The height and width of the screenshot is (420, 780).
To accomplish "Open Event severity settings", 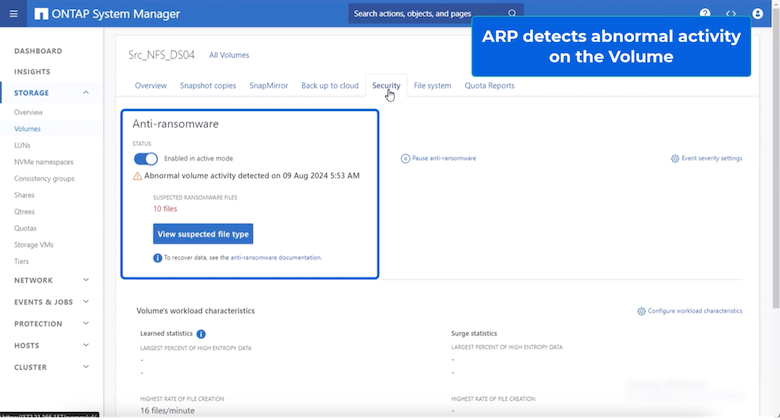I will [712, 158].
